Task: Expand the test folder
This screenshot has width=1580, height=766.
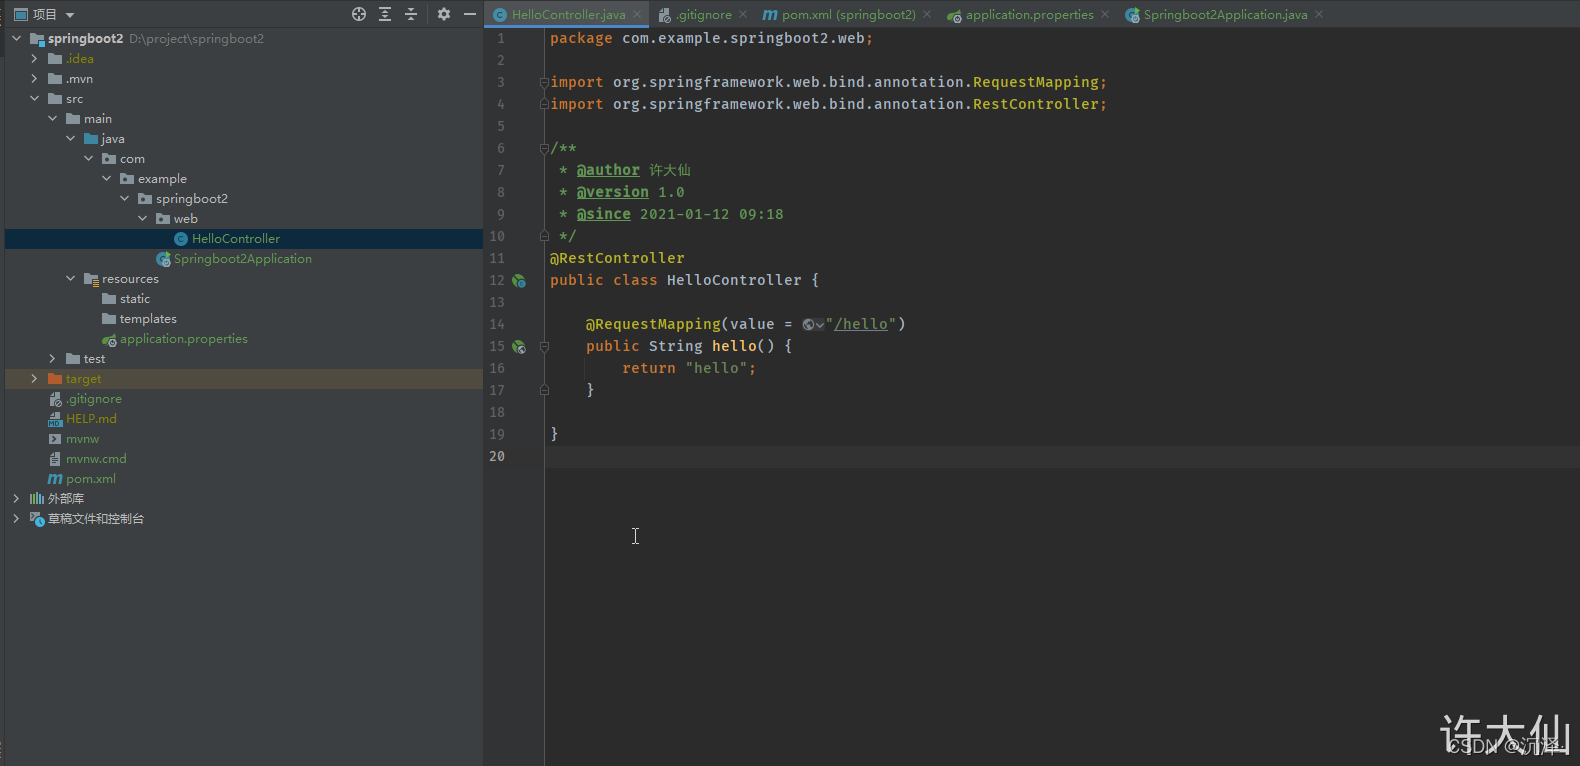Action: pyautogui.click(x=52, y=359)
